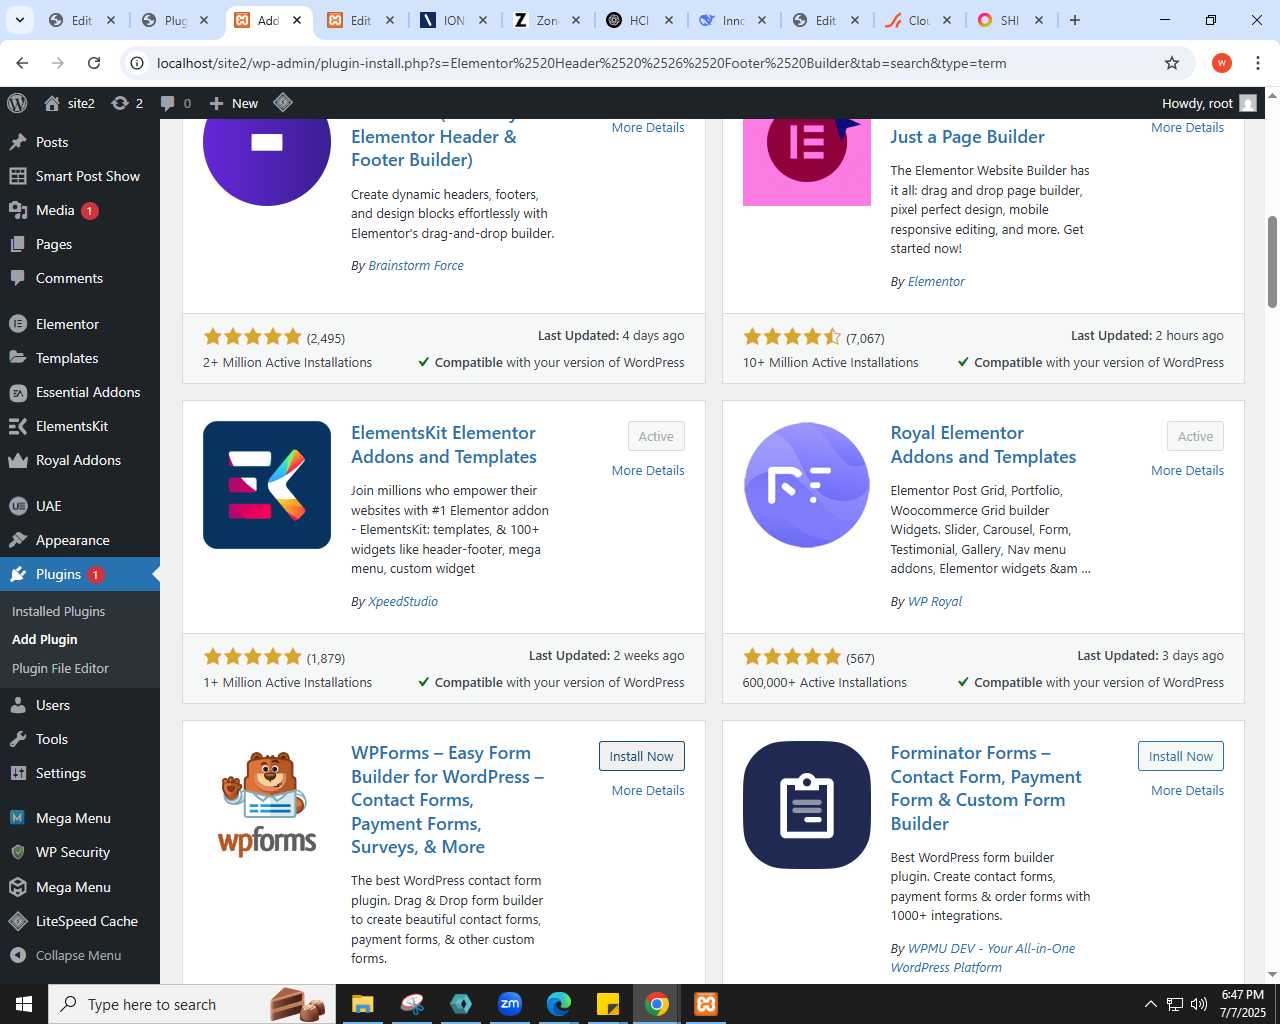Image resolution: width=1280 pixels, height=1024 pixels.
Task: Click the Royal Elementor Addons logo thumbnail
Action: tap(807, 485)
